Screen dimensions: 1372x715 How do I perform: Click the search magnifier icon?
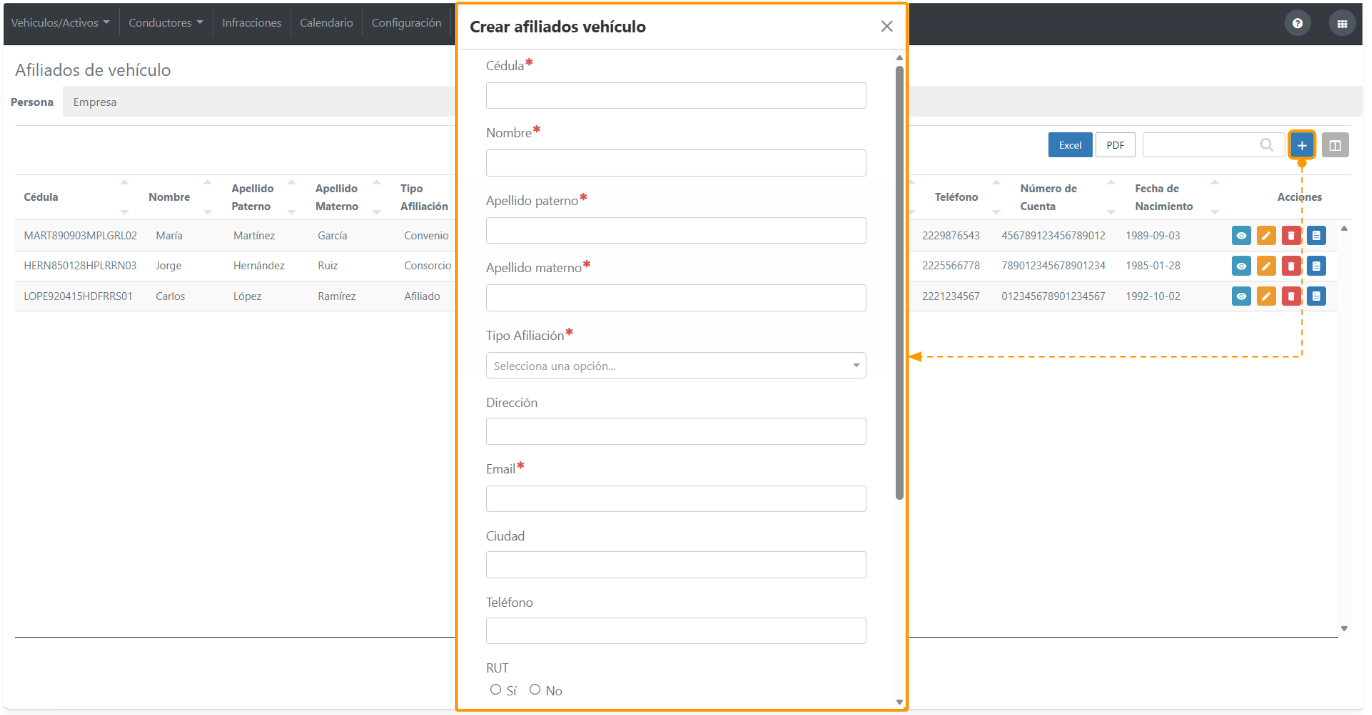pyautogui.click(x=1267, y=145)
